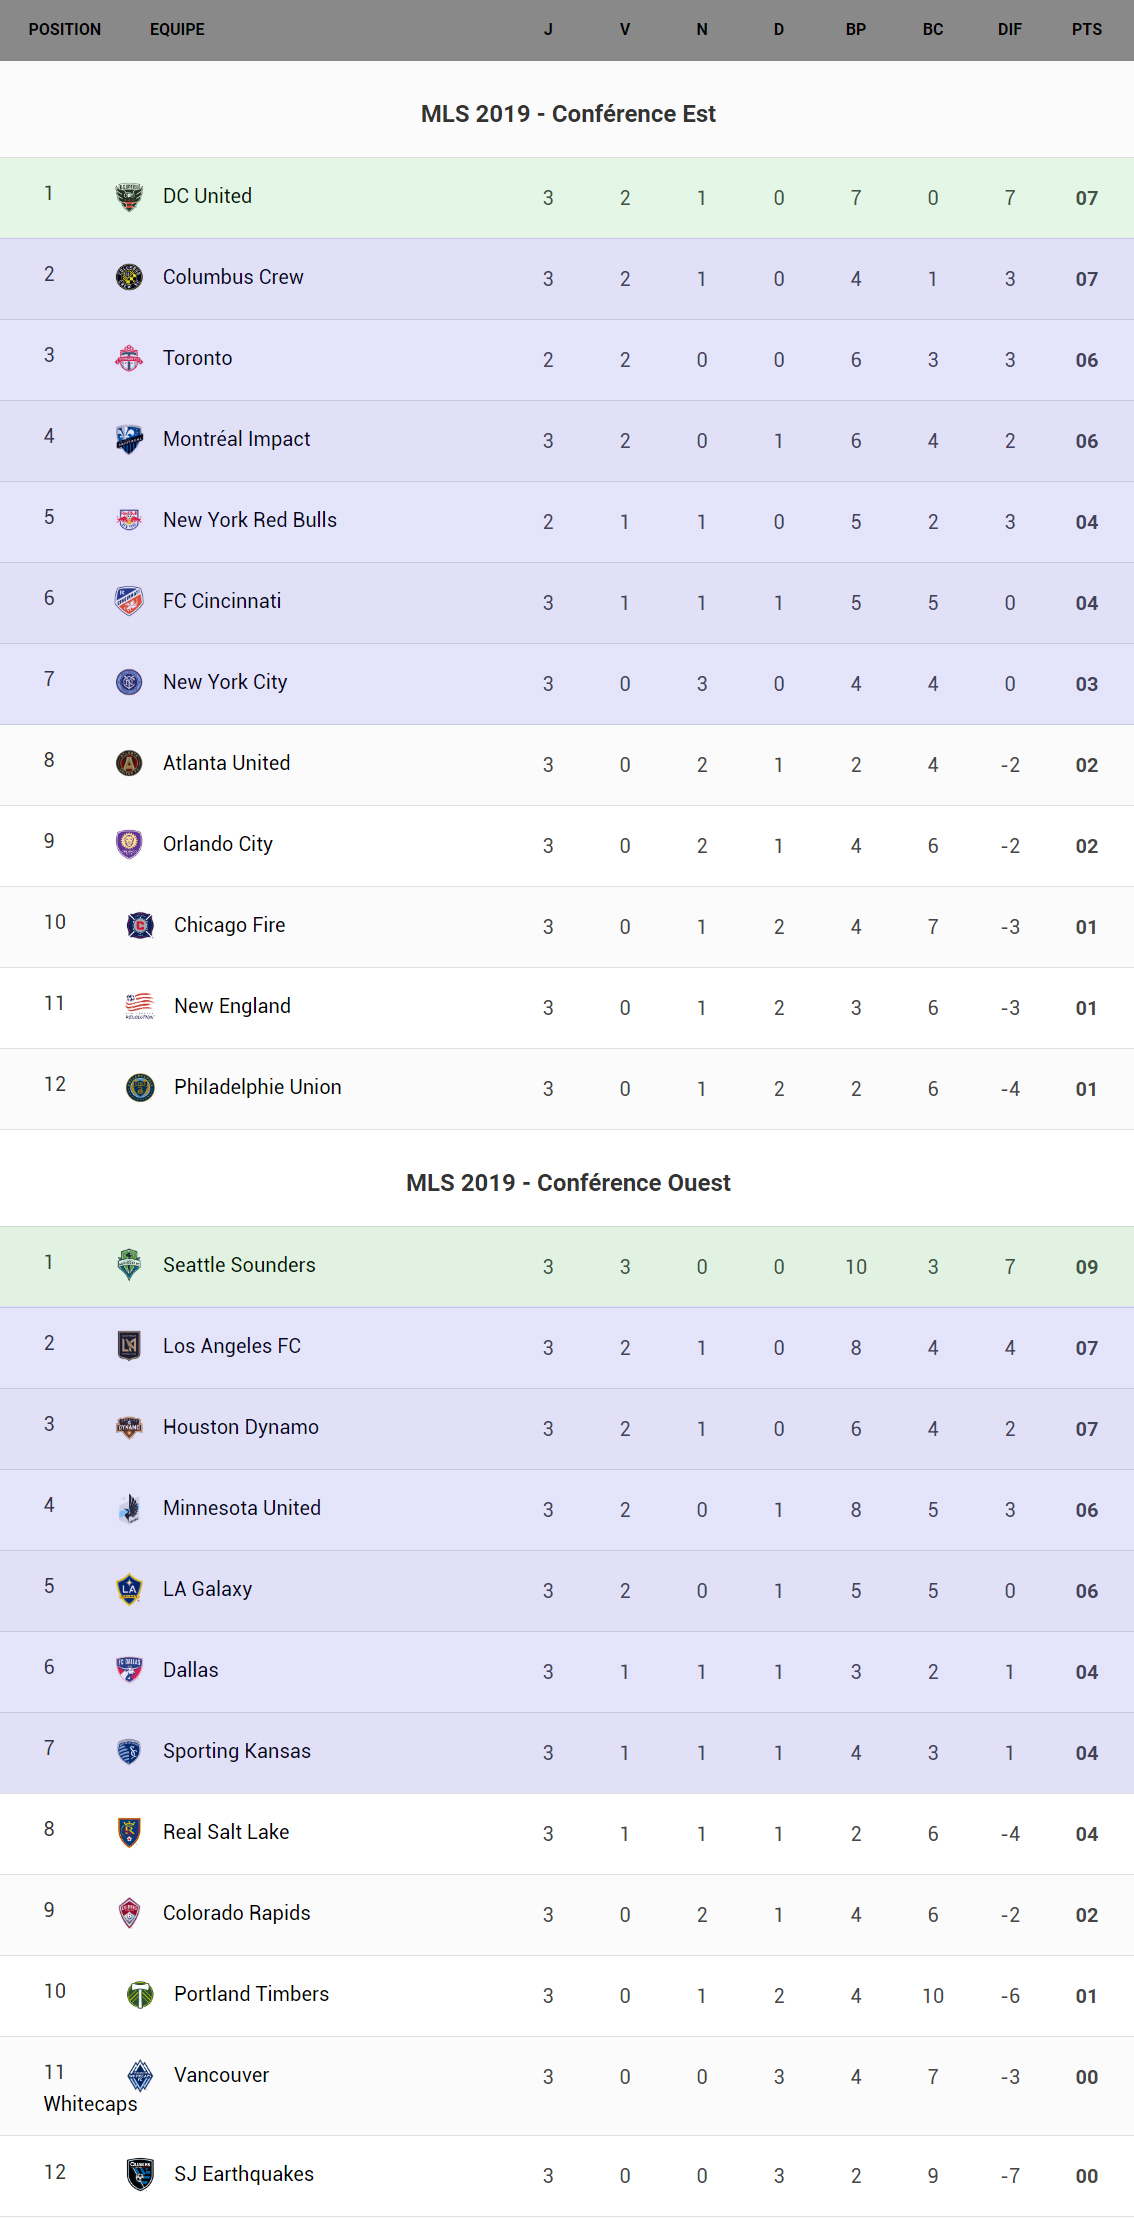Screen dimensions: 1134x2219
Task: Click the SJ Earthquakes badge icon
Action: 140,2174
